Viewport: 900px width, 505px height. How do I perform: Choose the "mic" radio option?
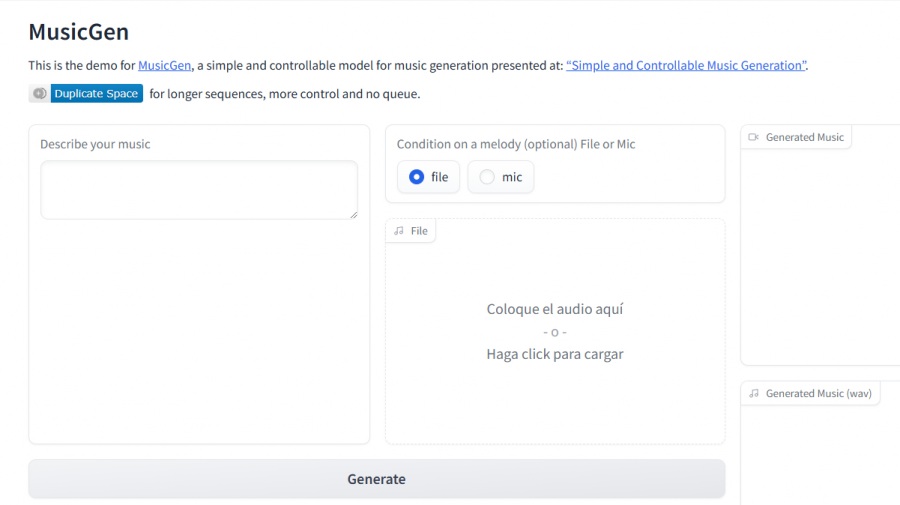coord(487,177)
